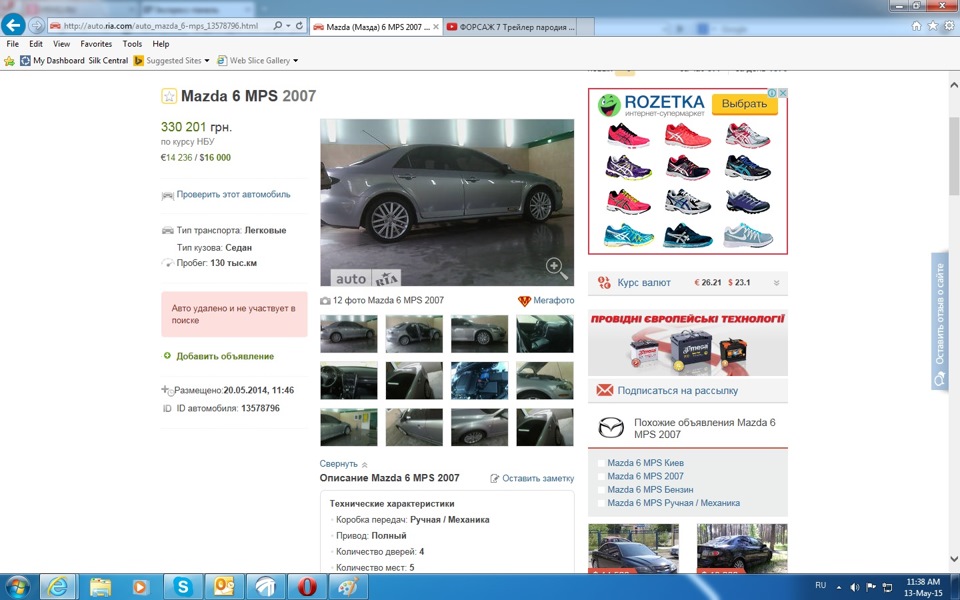Open the Tools menu
960x600 pixels.
click(x=132, y=44)
